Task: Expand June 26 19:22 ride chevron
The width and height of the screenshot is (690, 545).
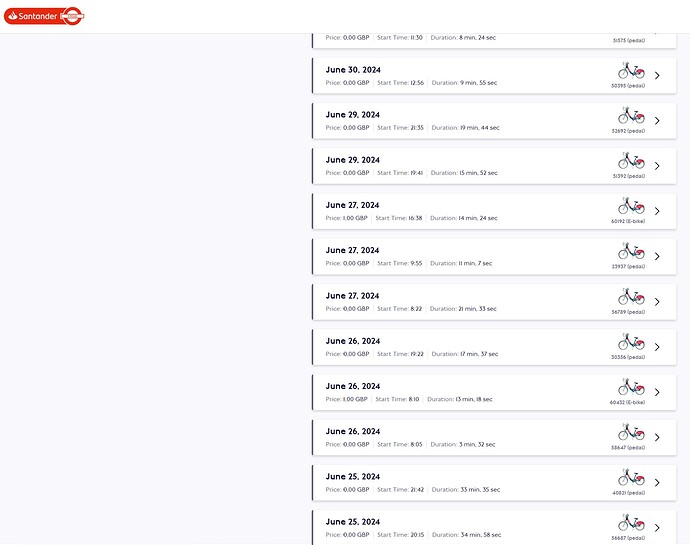Action: coord(657,347)
